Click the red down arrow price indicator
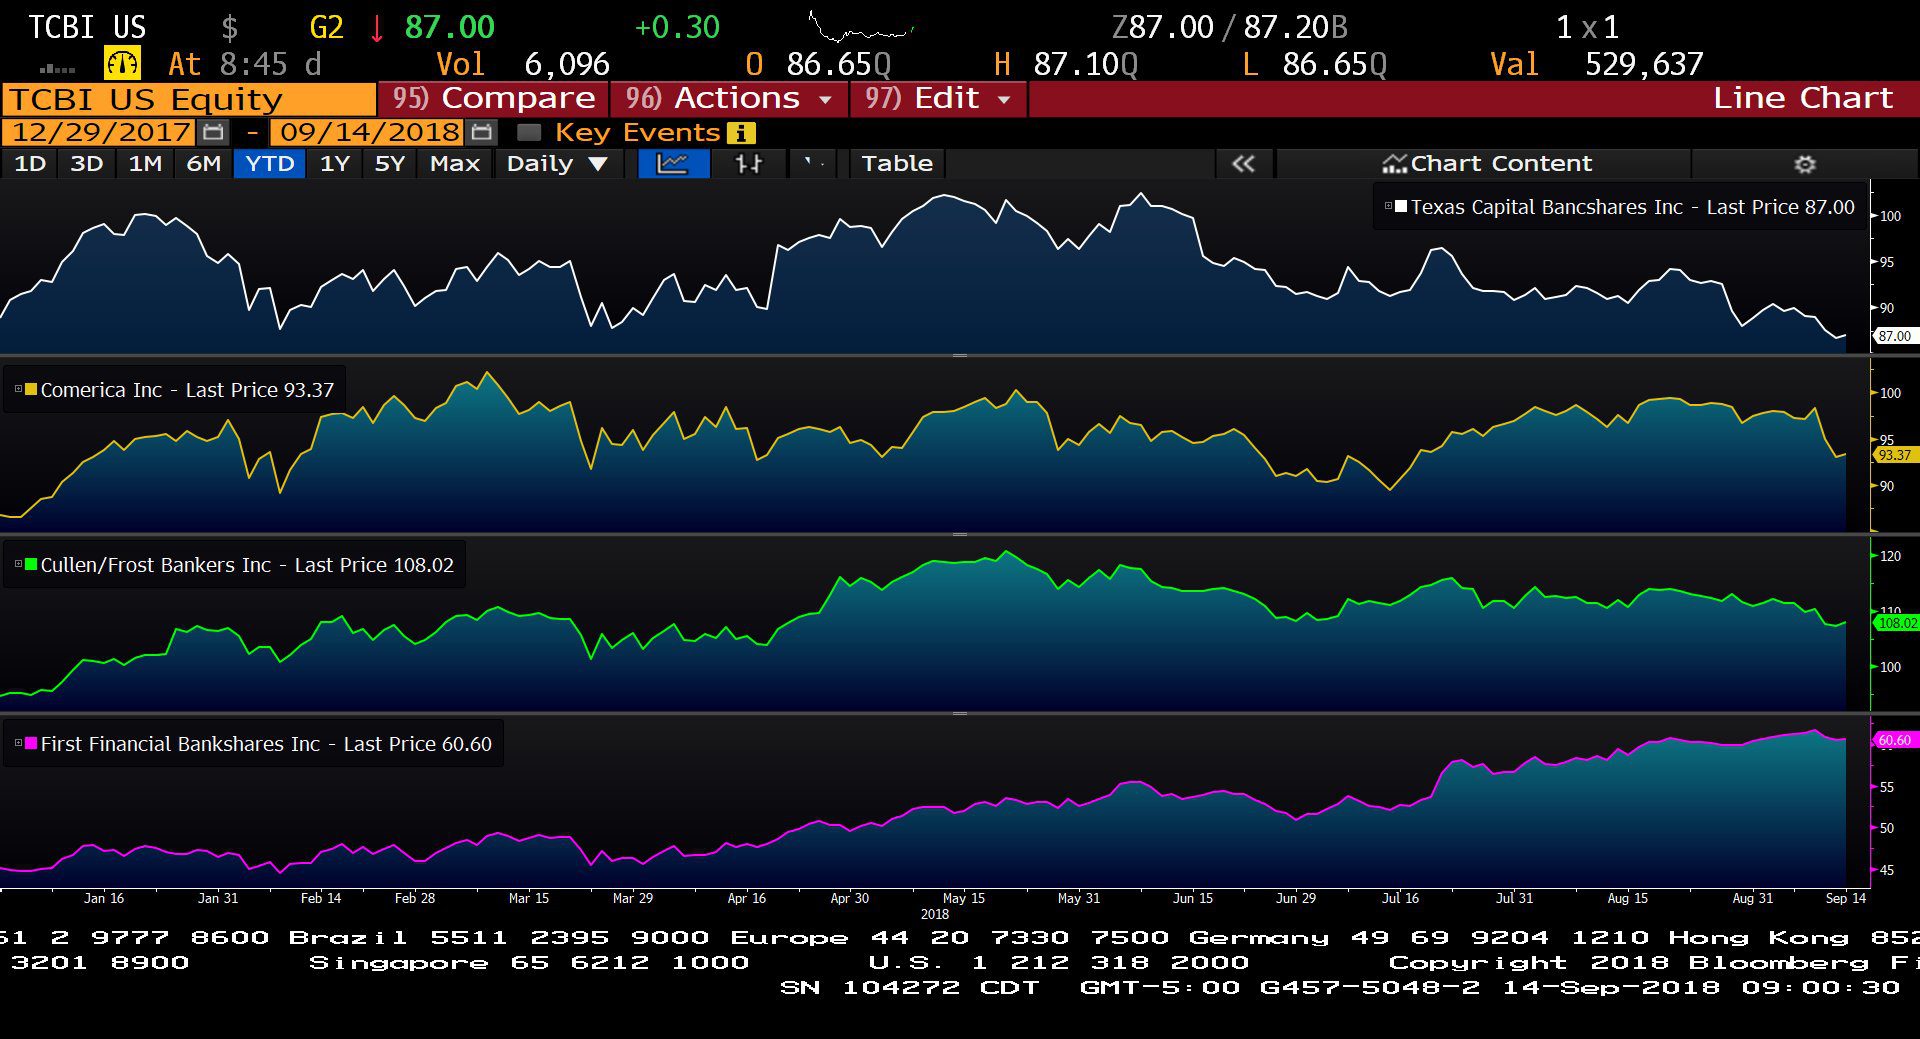This screenshot has width=1920, height=1039. 376,28
